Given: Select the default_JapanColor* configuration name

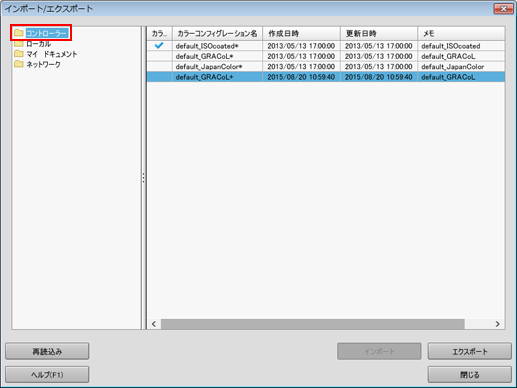Looking at the screenshot, I should [x=209, y=67].
